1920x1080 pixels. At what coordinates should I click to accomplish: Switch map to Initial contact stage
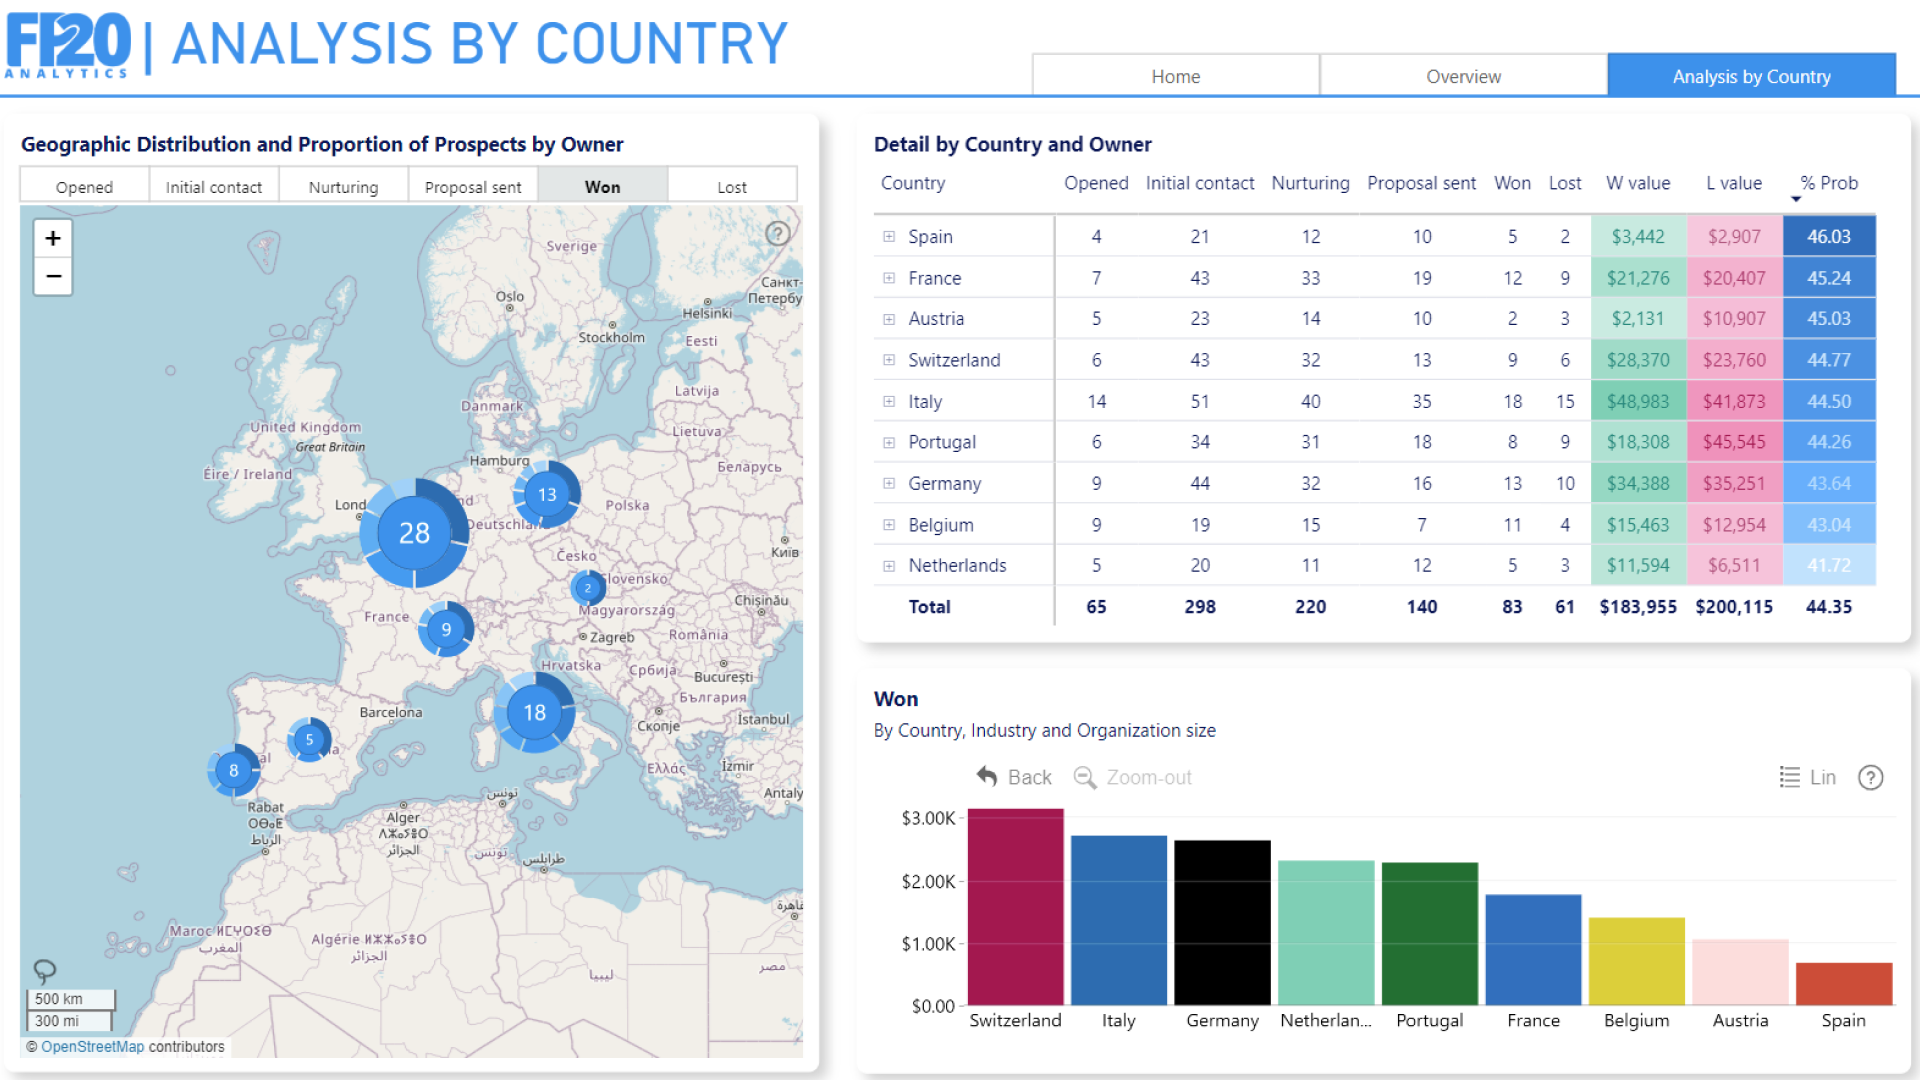(x=214, y=186)
